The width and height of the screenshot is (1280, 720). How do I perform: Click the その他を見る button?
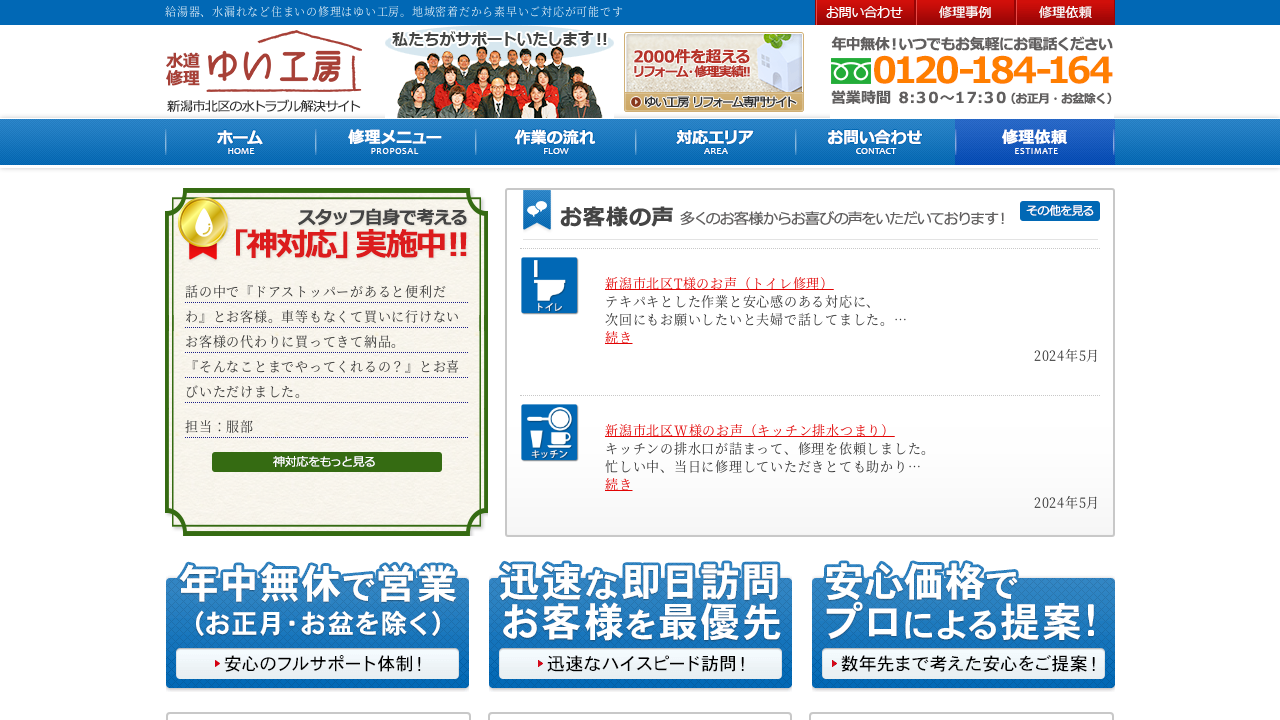tap(1059, 211)
